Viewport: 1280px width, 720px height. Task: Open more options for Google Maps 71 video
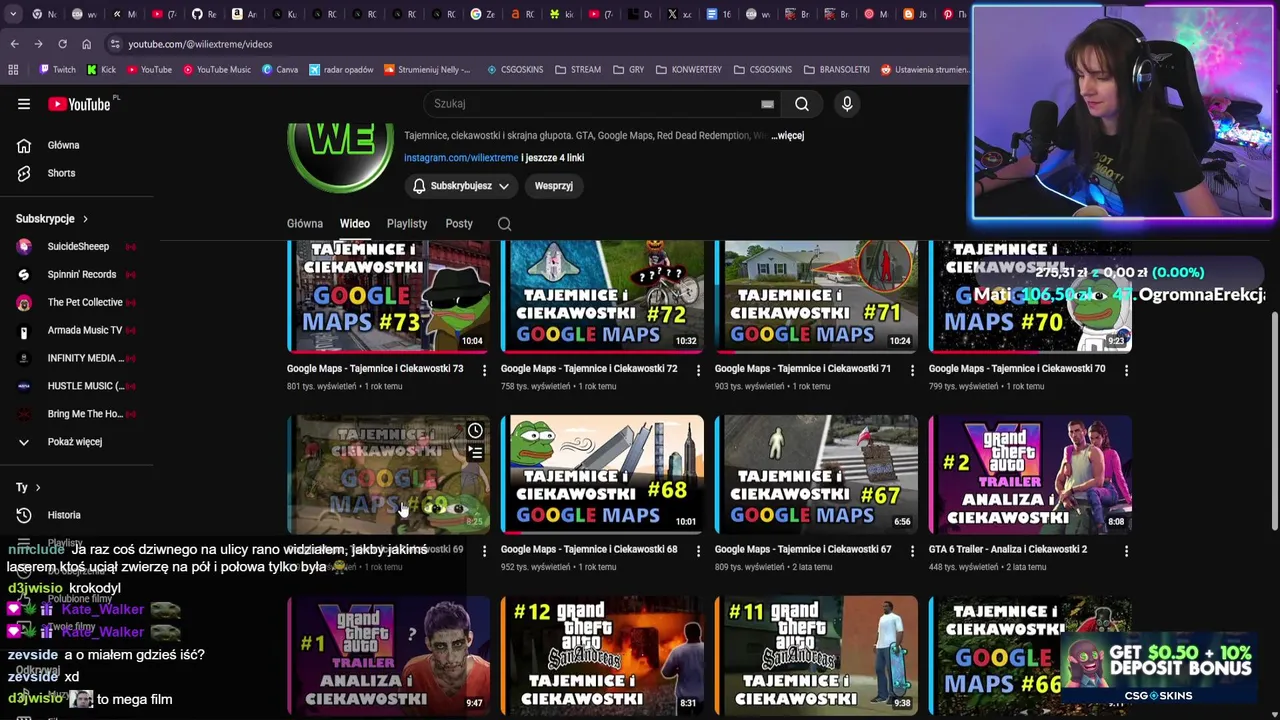912,370
